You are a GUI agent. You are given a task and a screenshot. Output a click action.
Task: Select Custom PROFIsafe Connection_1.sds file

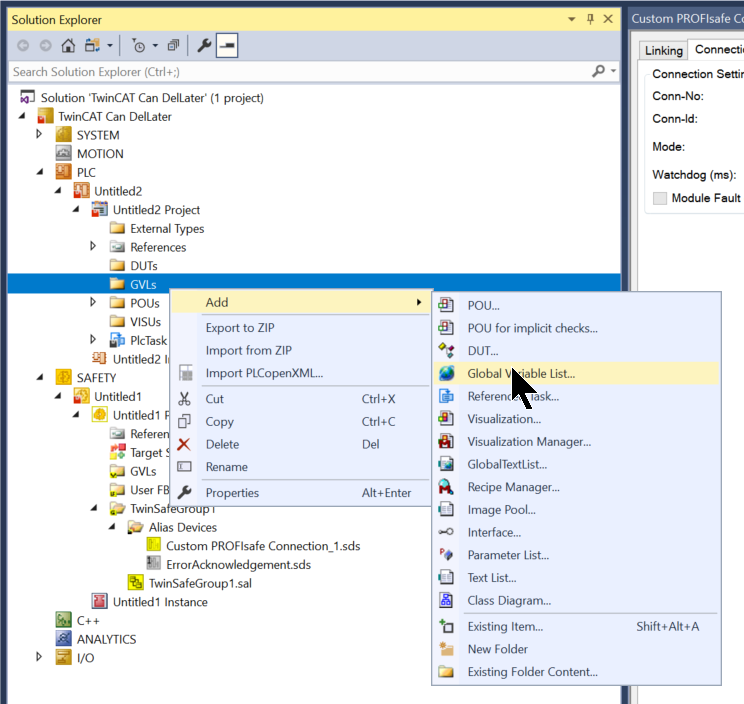pyautogui.click(x=263, y=546)
